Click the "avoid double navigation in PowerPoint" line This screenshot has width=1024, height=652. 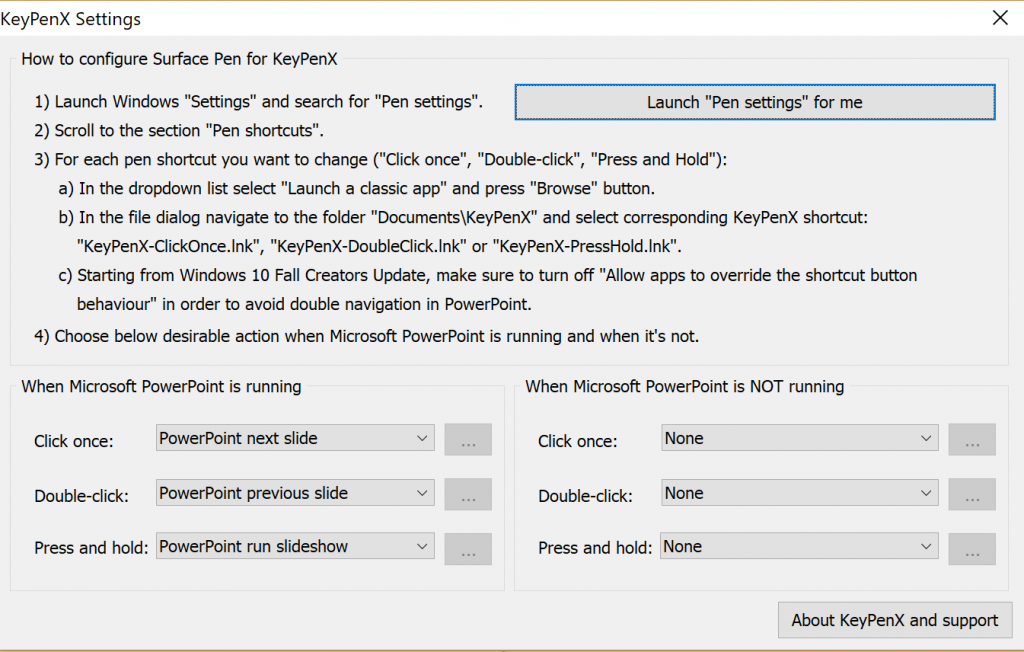[304, 304]
